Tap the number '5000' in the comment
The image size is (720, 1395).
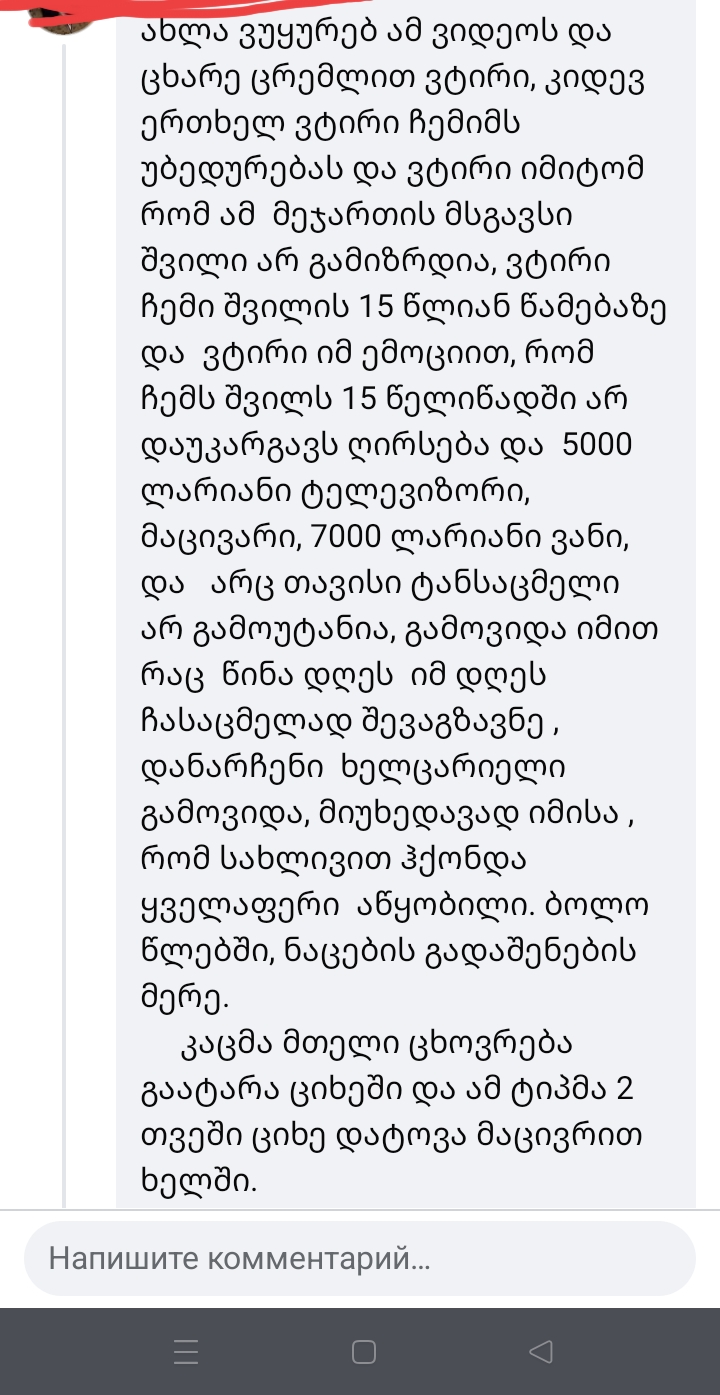[x=598, y=443]
